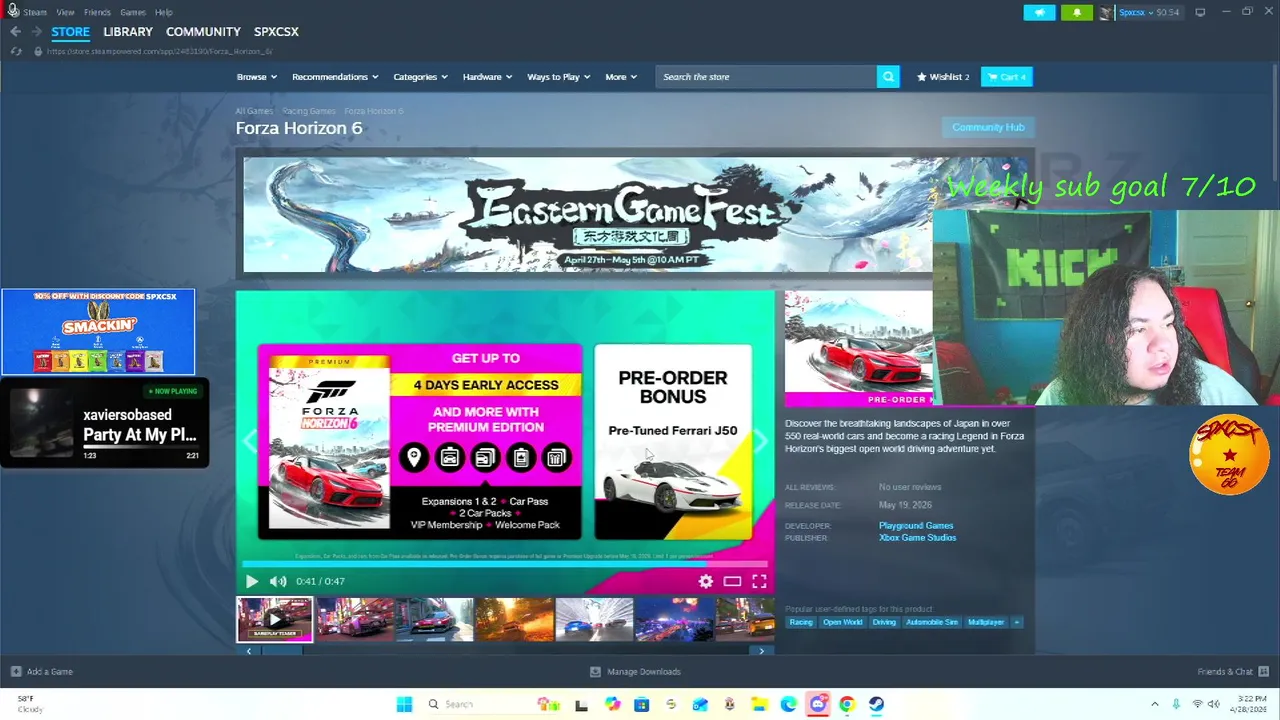Image resolution: width=1280 pixels, height=720 pixels.
Task: Expand the Ways to Play dropdown
Action: [x=558, y=77]
